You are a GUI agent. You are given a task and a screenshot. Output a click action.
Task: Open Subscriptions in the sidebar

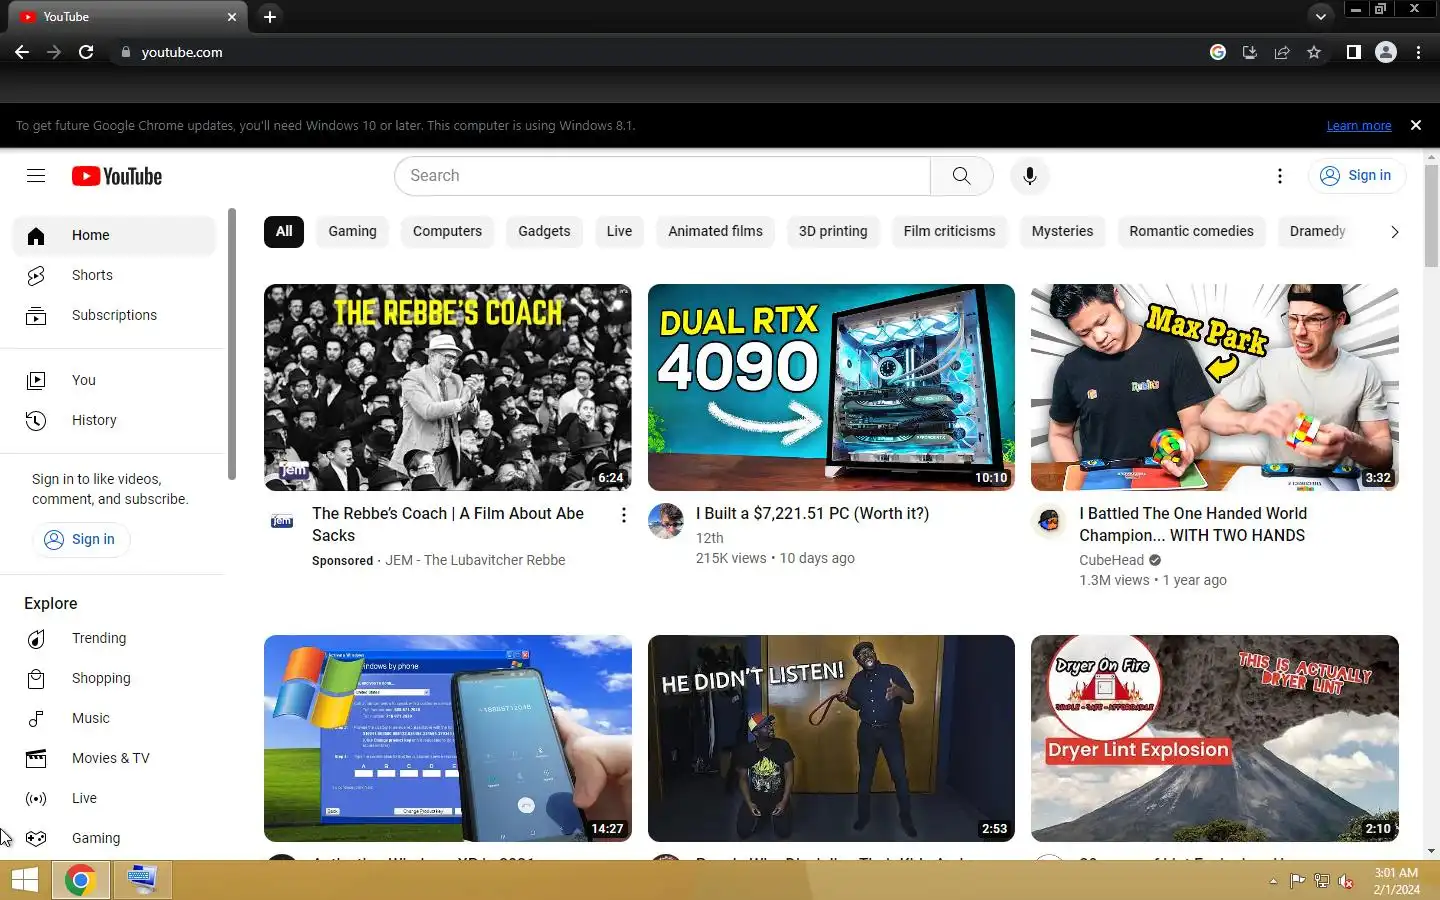pos(114,315)
